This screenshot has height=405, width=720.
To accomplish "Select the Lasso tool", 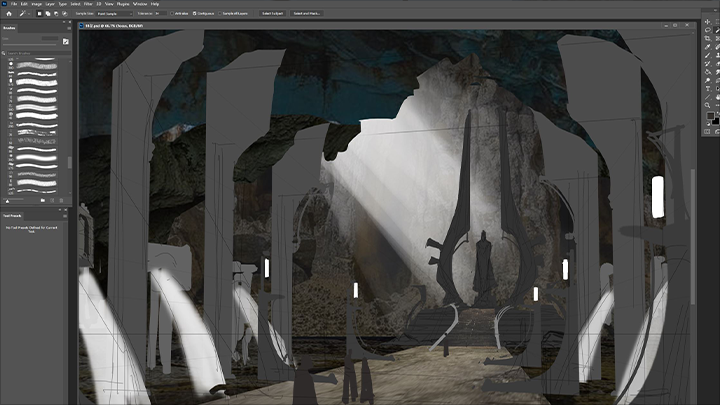I will pos(708,30).
